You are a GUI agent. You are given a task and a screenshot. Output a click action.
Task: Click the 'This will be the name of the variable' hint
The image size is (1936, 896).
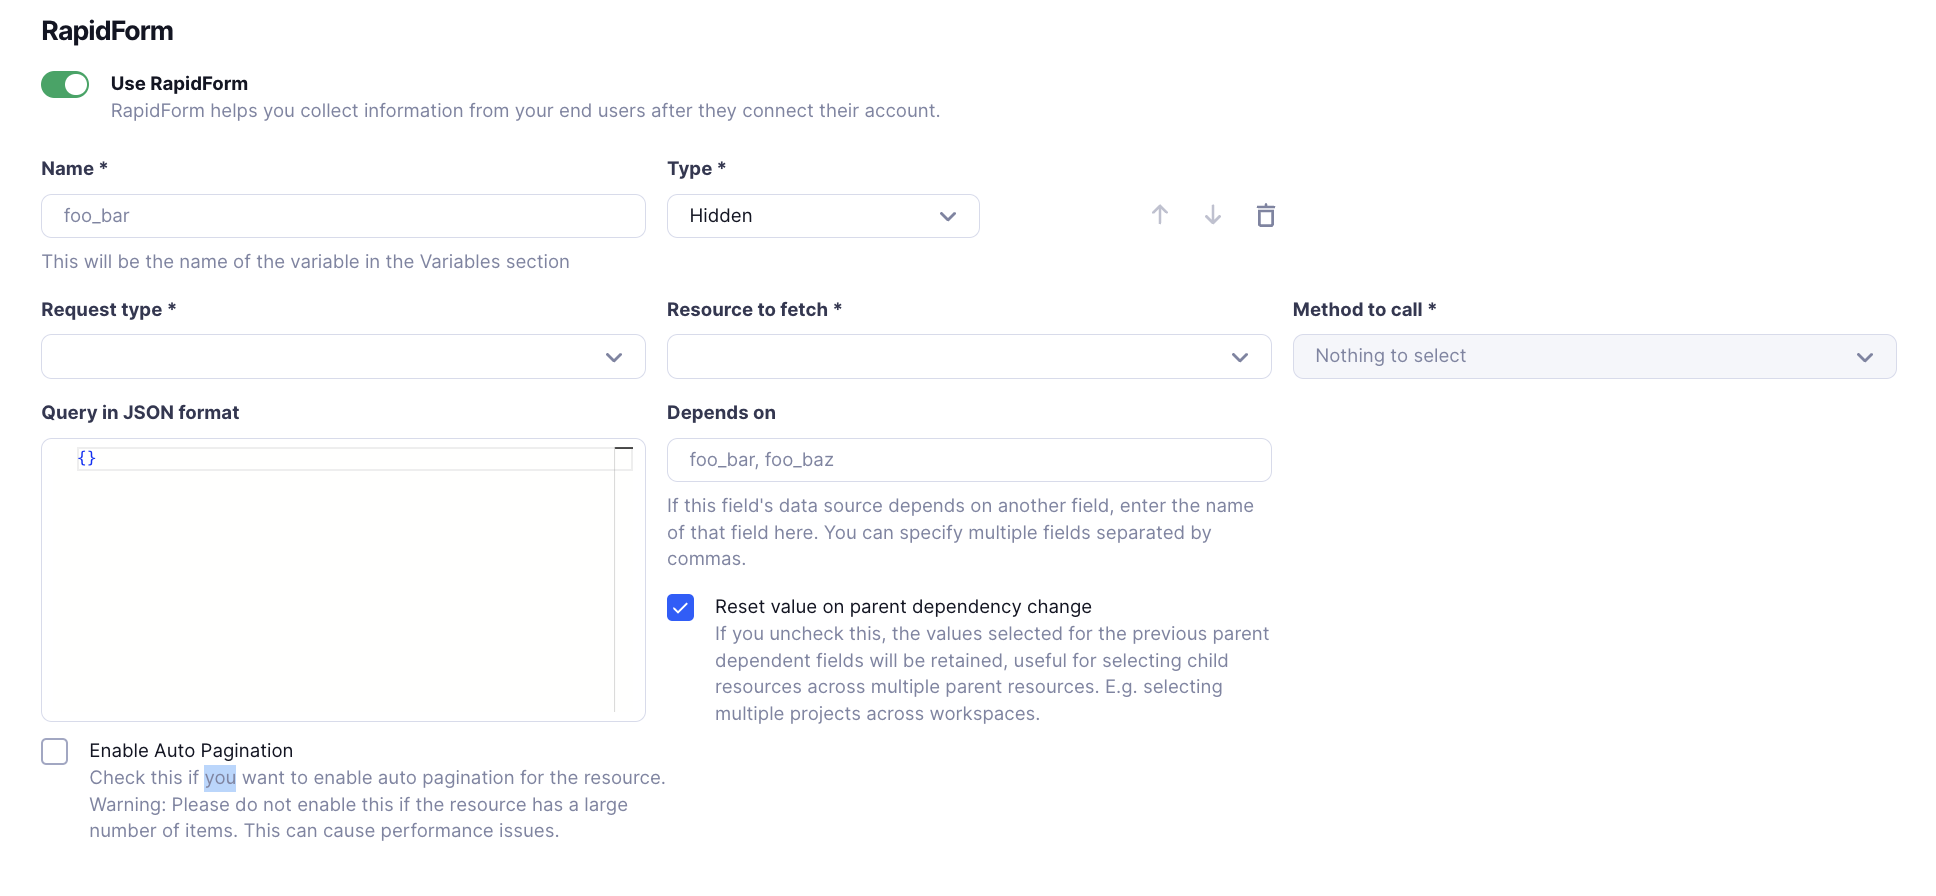click(x=305, y=262)
